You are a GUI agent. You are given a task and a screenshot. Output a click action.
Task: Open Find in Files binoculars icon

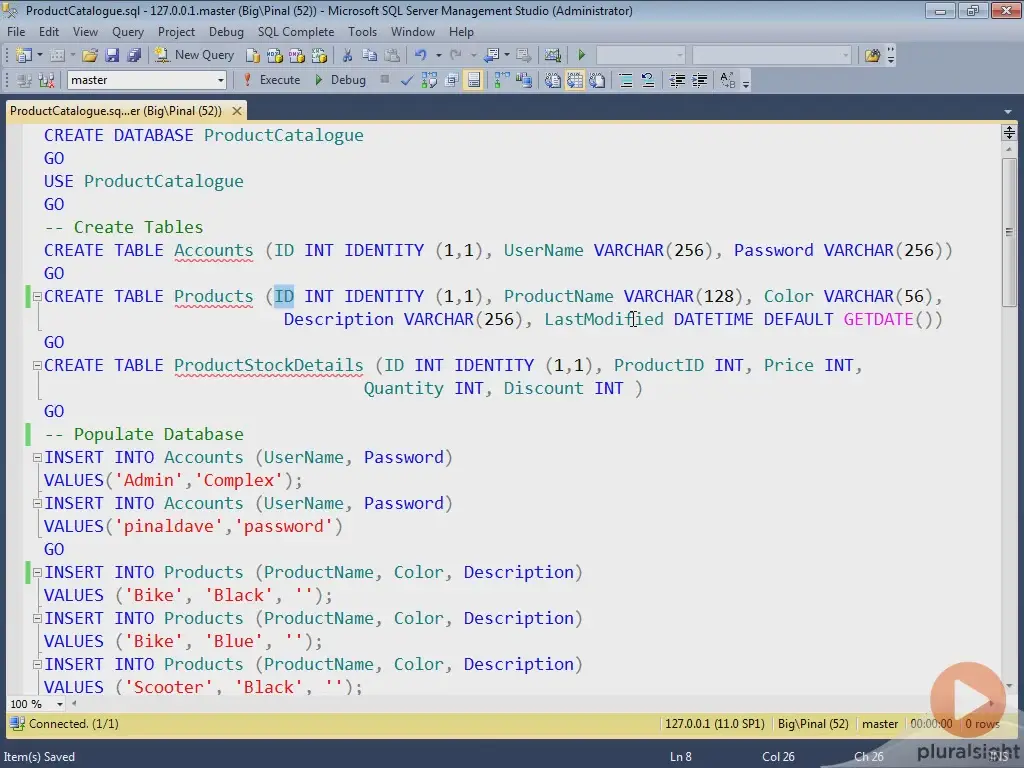pyautogui.click(x=872, y=56)
